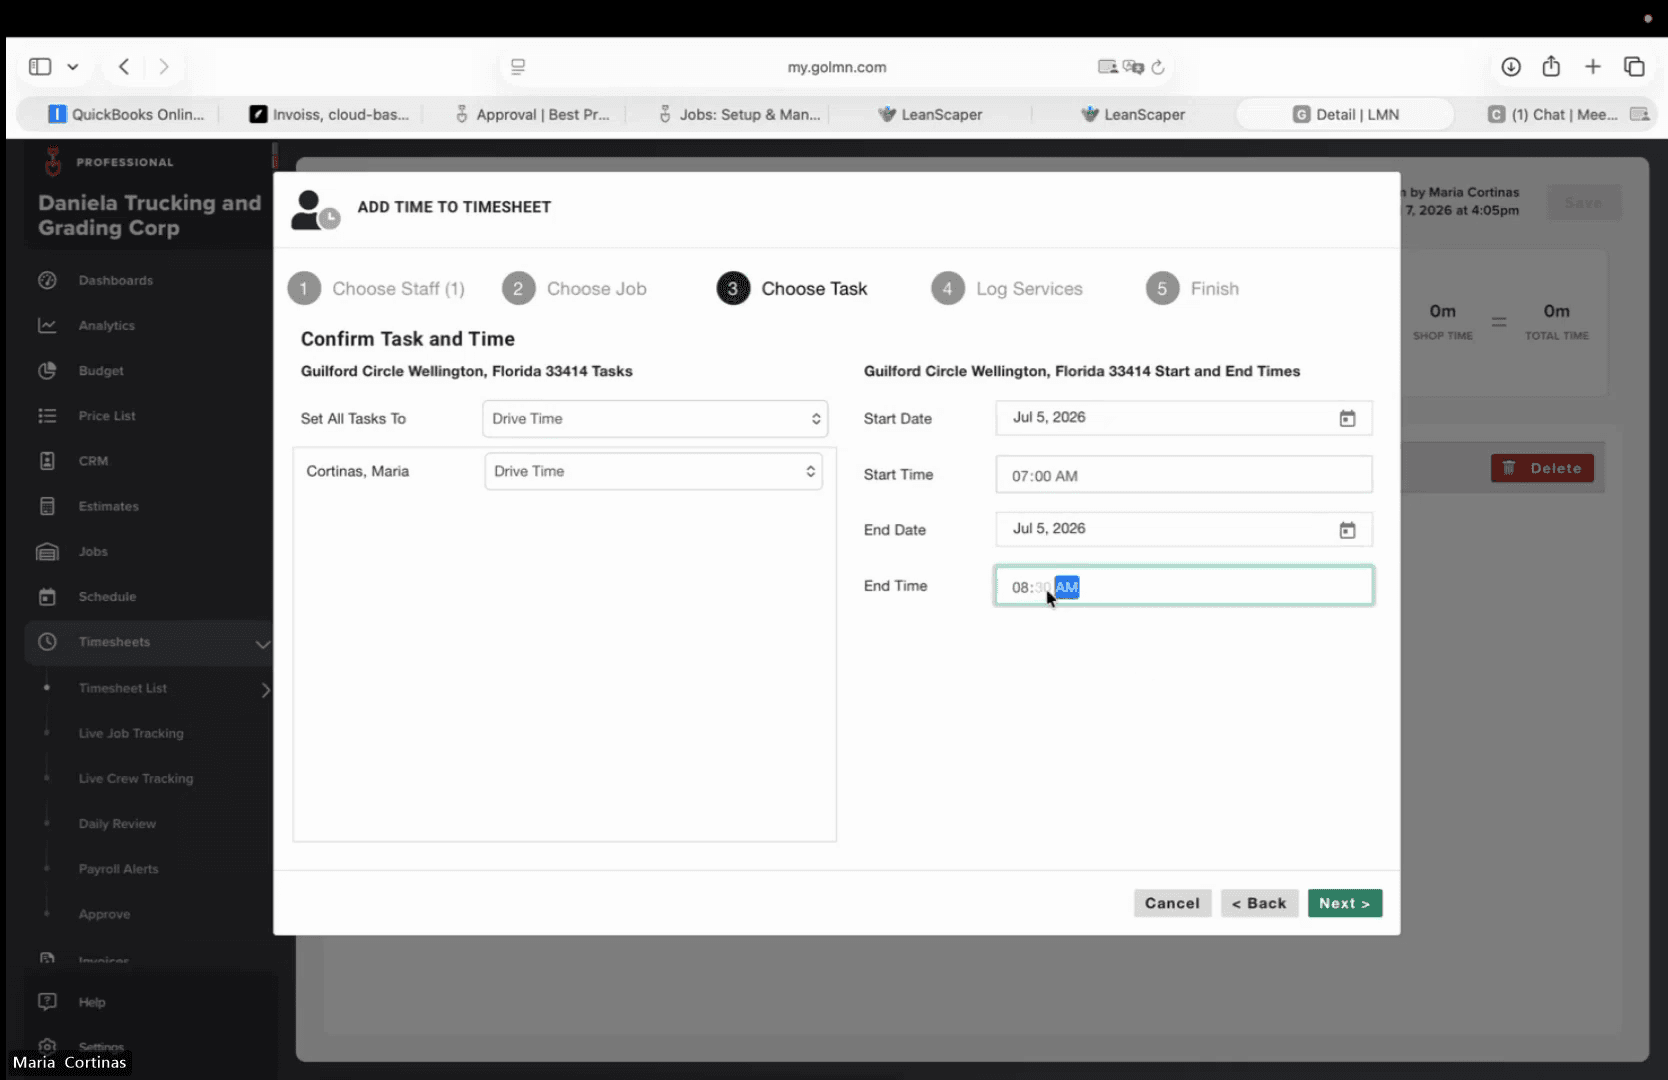
Task: Open the Set All Tasks To dropdown
Action: click(x=655, y=419)
